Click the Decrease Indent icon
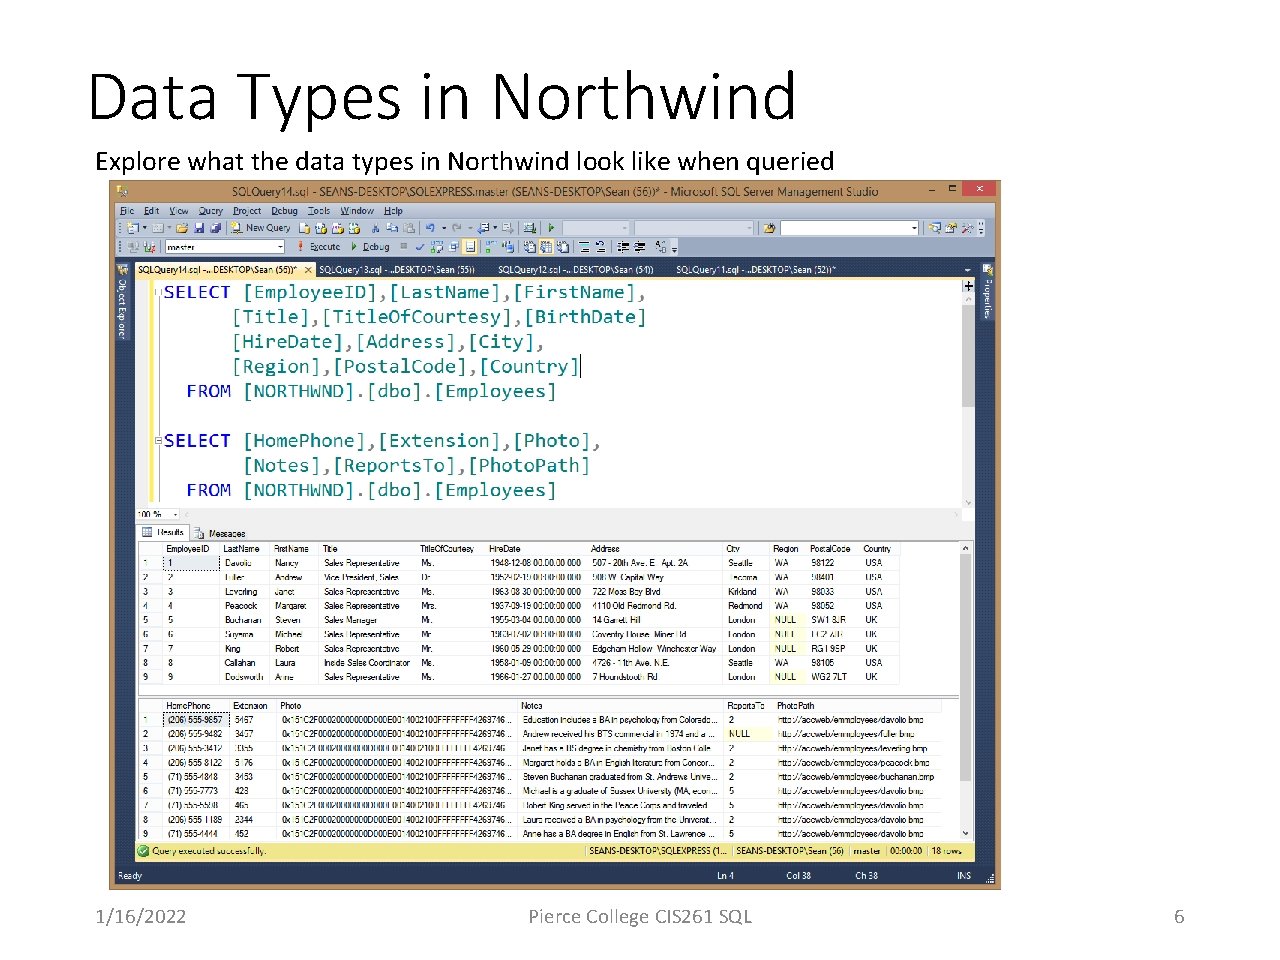Viewport: 1280px width, 960px height. pos(623,247)
